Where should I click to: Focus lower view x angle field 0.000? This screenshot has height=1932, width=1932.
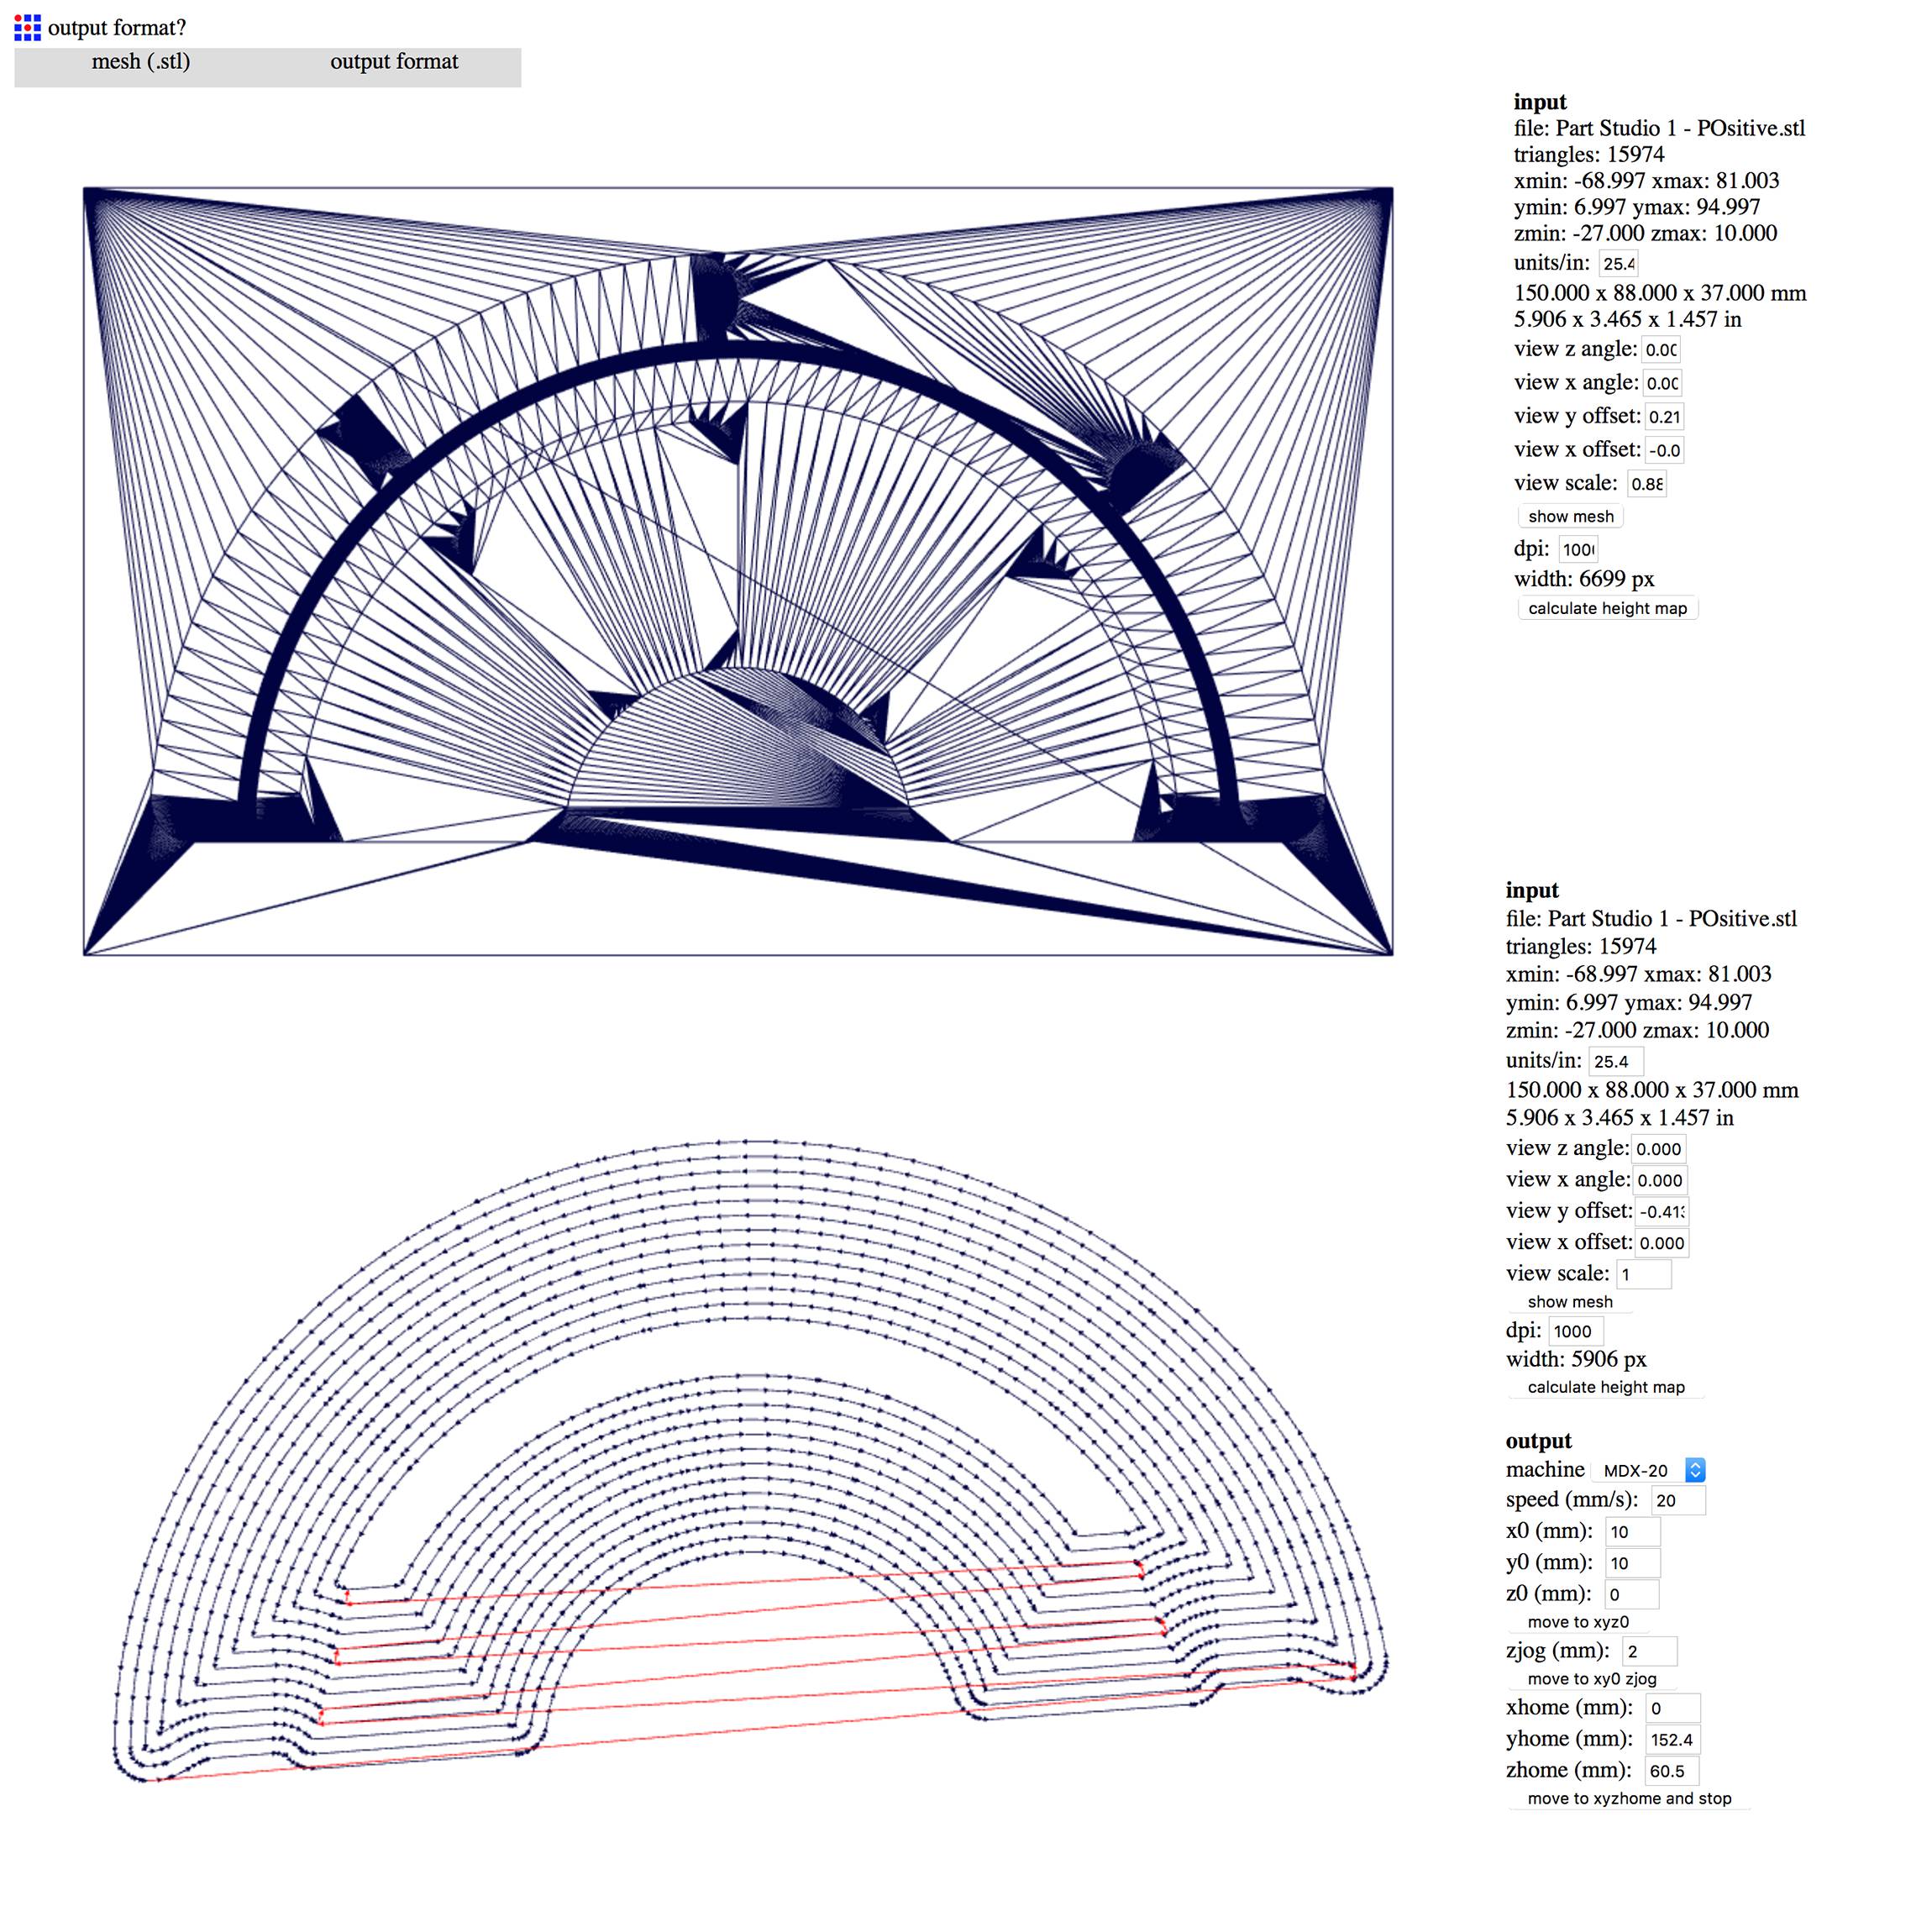pos(1660,1180)
